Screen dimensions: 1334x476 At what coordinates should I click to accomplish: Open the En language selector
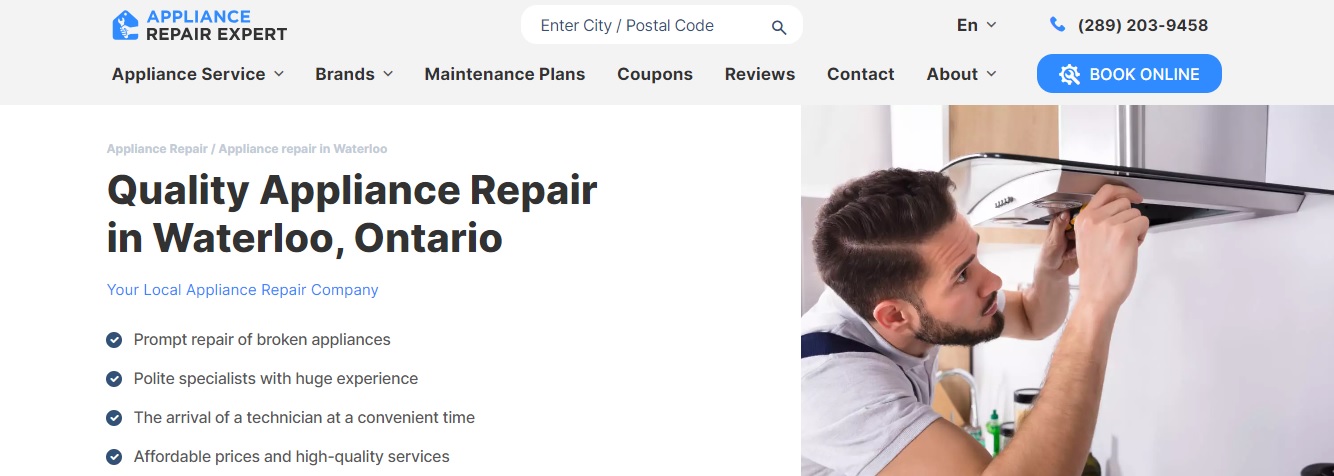tap(976, 25)
